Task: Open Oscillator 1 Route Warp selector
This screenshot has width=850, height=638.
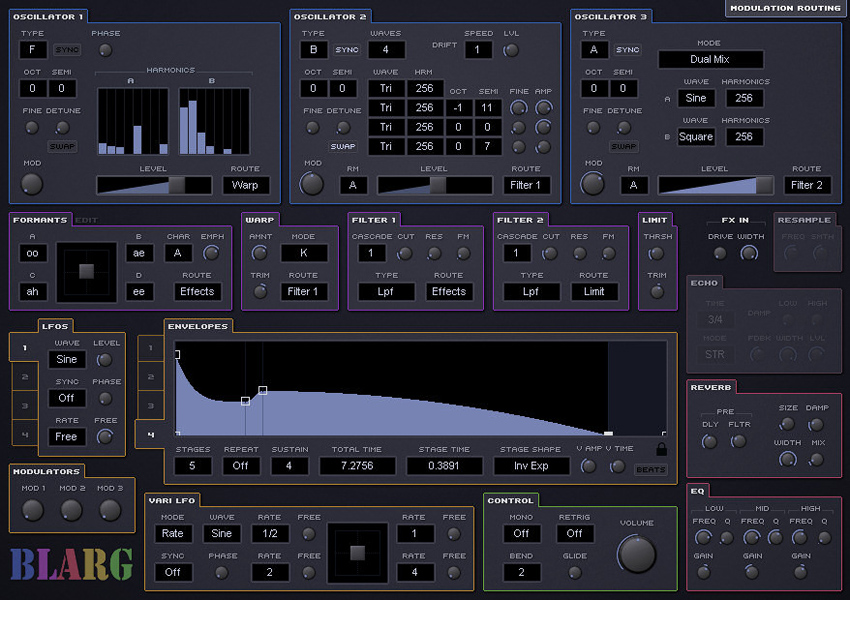Action: coord(246,185)
